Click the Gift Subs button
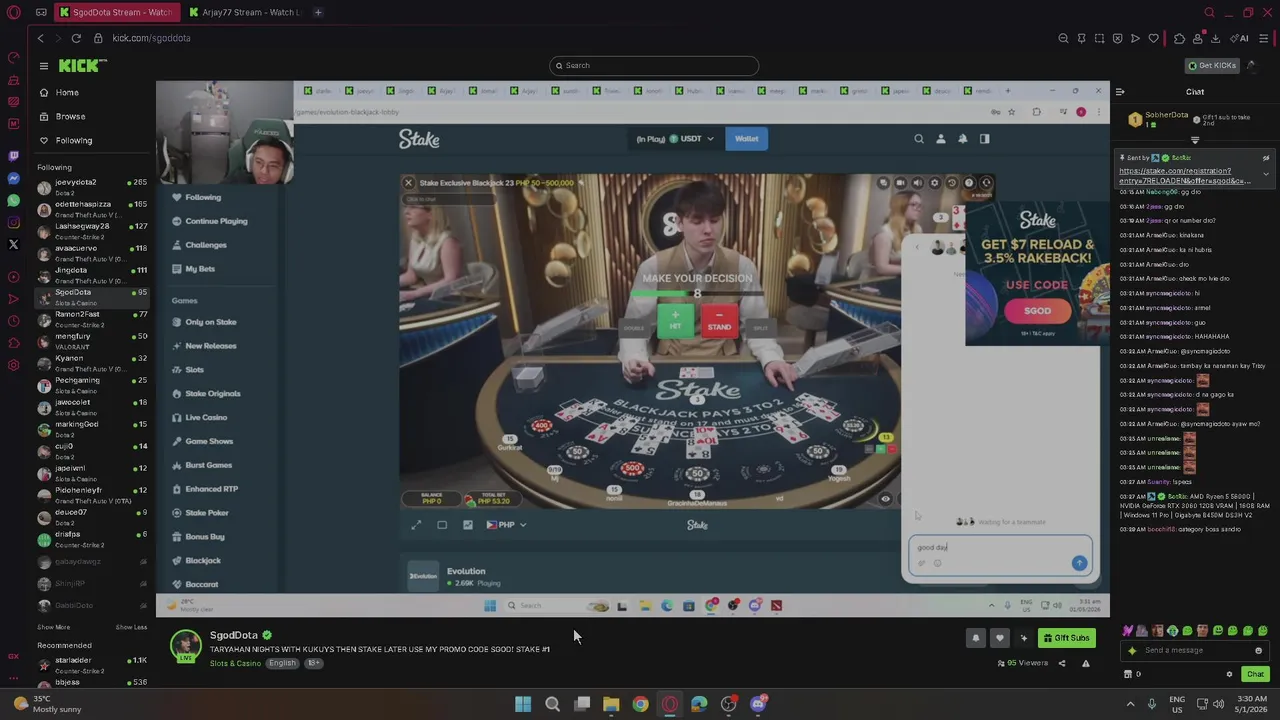Viewport: 1280px width, 720px height. tap(1065, 638)
